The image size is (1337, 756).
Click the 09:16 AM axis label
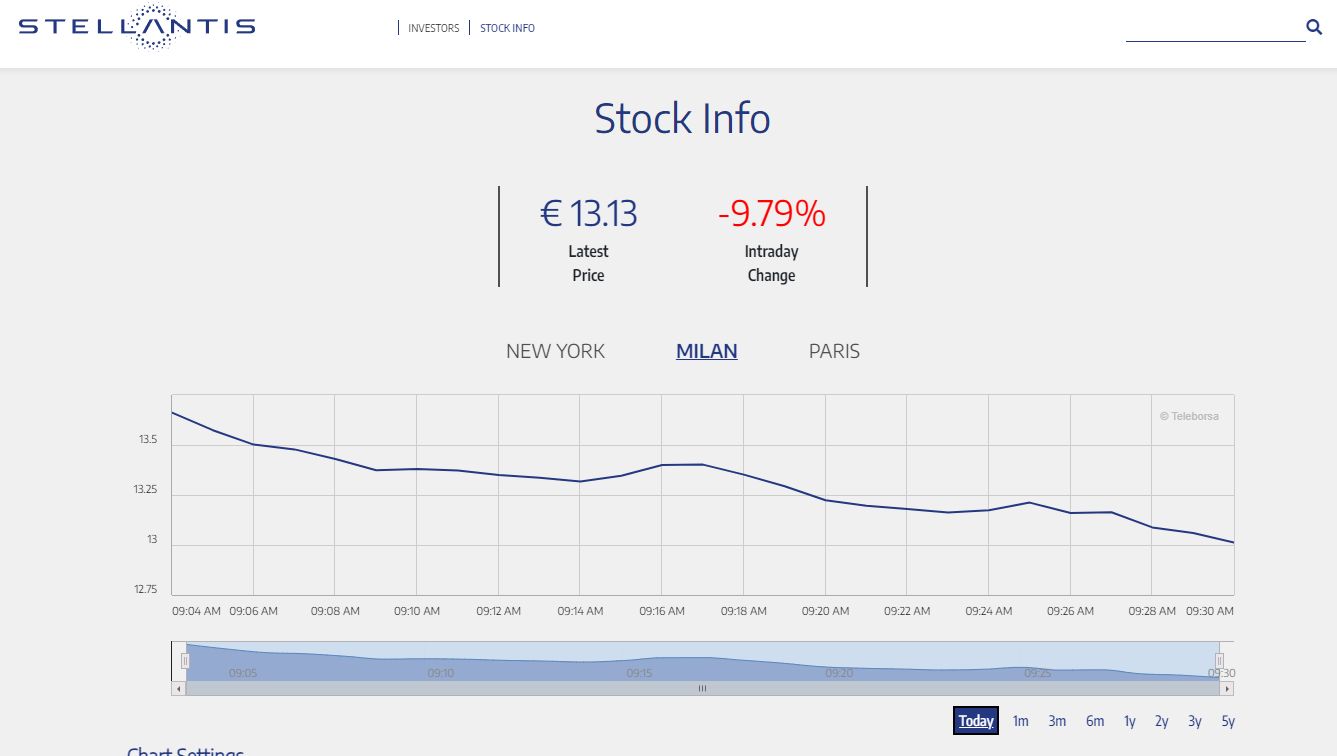pos(662,611)
